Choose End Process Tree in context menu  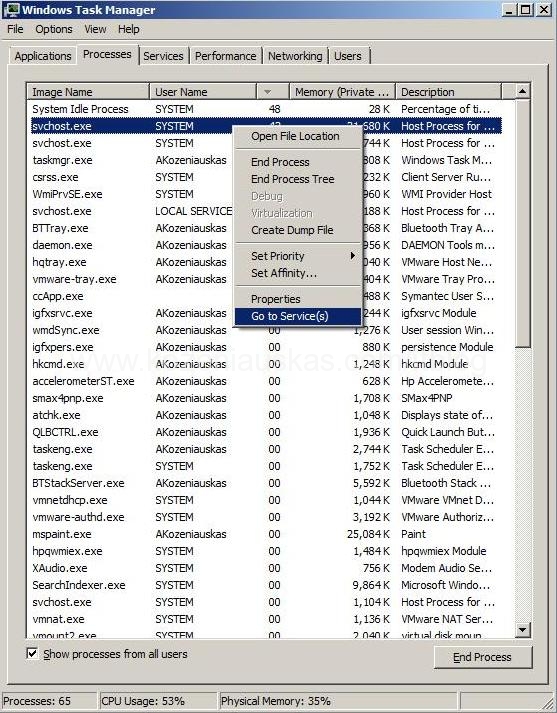[x=298, y=179]
